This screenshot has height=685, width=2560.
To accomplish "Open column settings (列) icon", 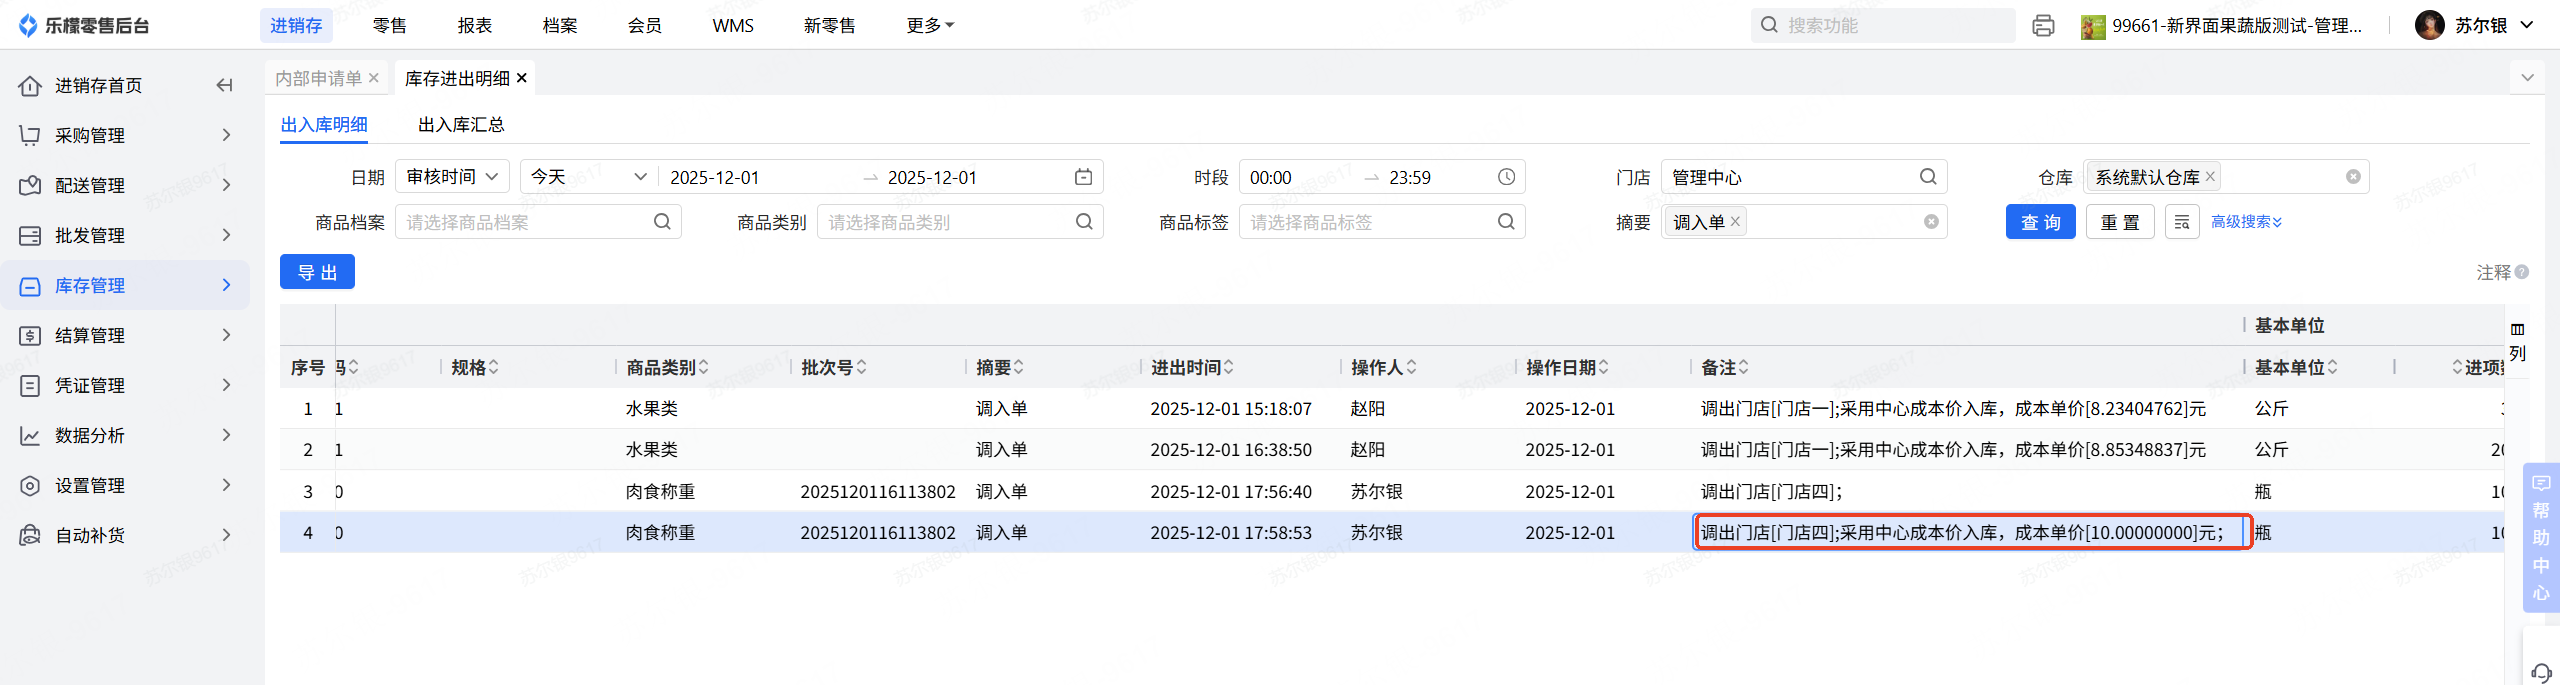I will point(2517,340).
